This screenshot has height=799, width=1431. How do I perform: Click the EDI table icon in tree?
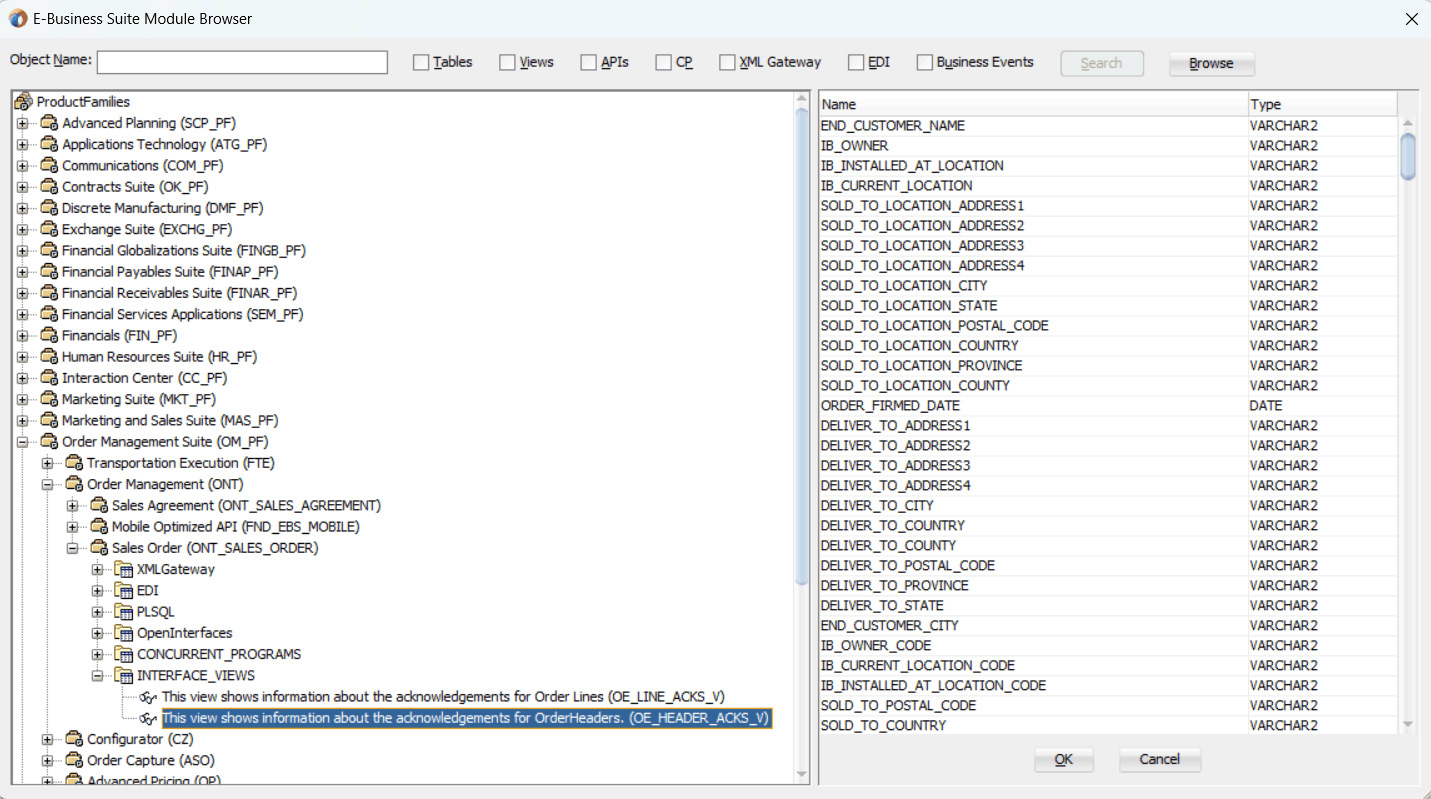[x=124, y=591]
